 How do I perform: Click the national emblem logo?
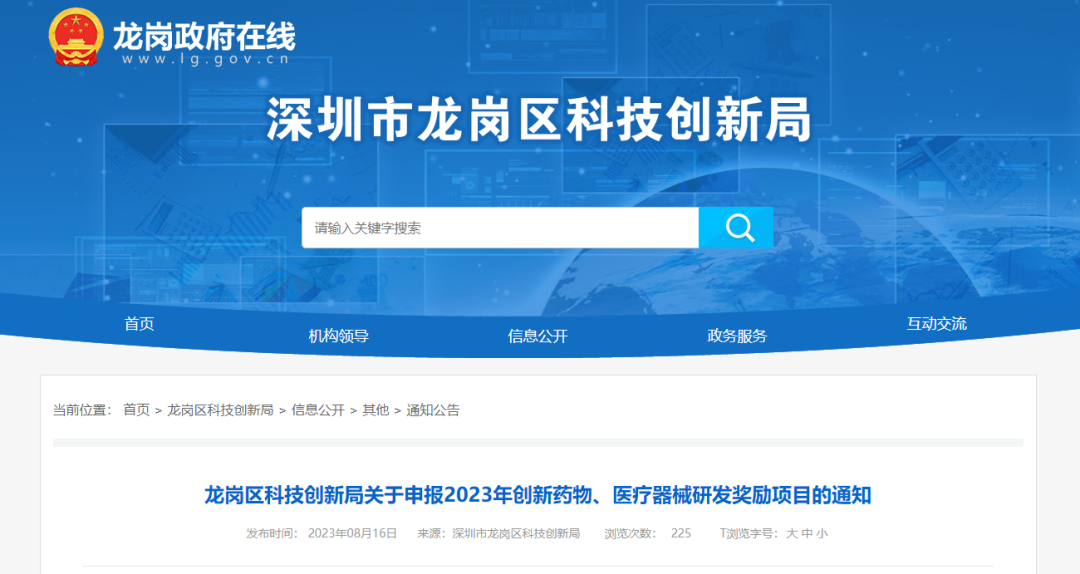click(76, 38)
